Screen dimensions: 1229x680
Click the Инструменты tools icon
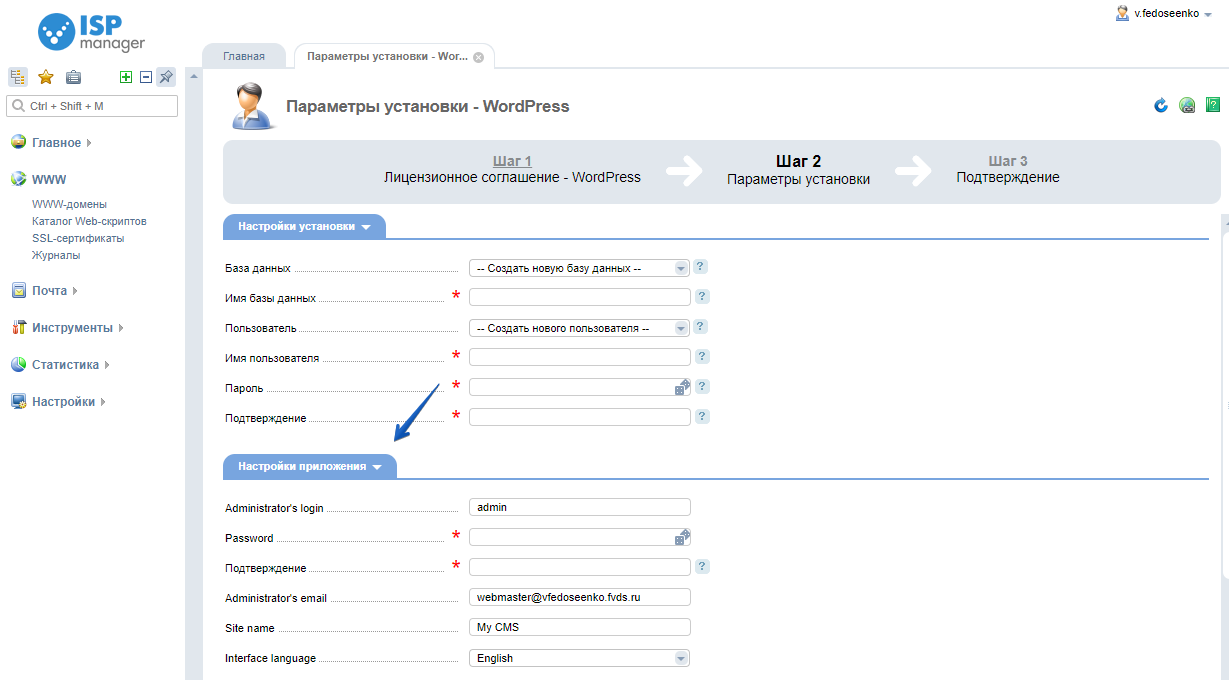18,328
